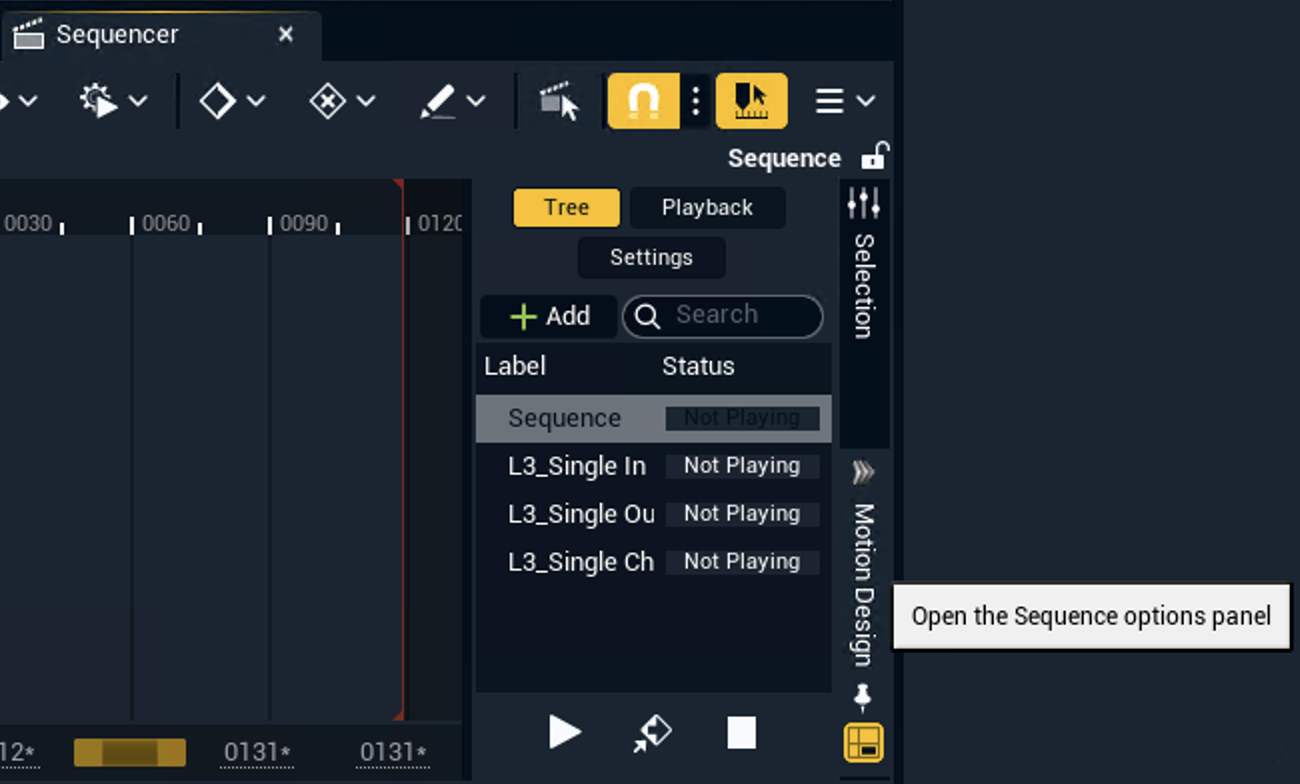The width and height of the screenshot is (1300, 784).
Task: Open the hamburger menu dropdown
Action: coord(843,101)
